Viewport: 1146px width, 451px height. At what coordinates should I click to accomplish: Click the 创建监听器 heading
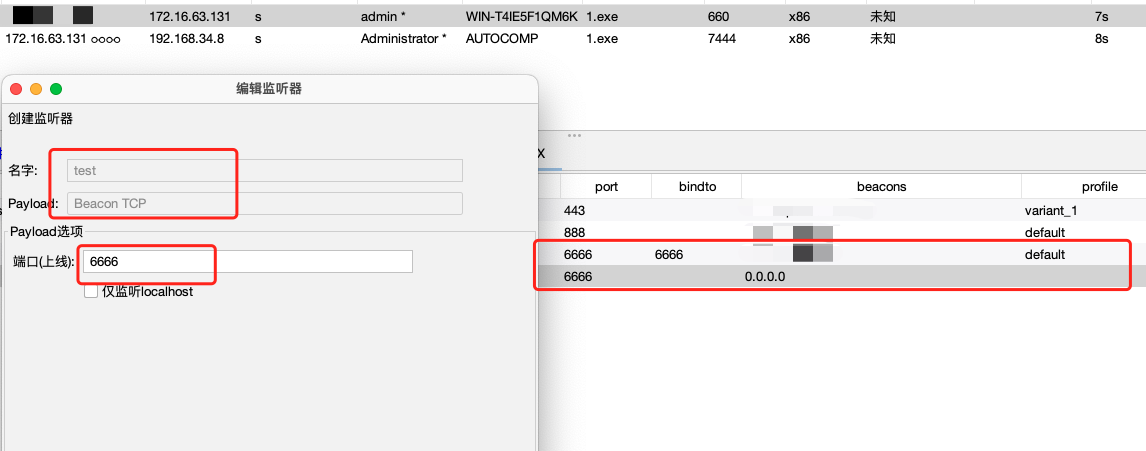40,118
